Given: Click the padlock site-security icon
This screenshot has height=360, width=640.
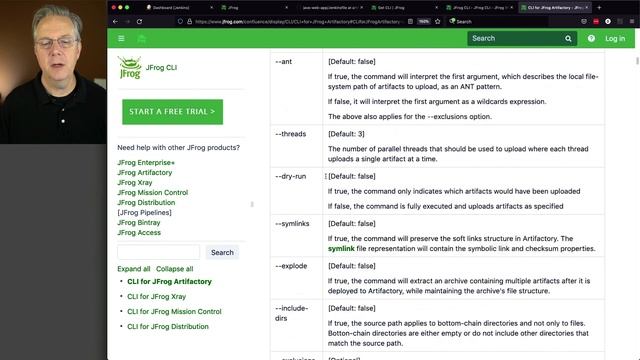Looking at the screenshot, I should pos(189,21).
